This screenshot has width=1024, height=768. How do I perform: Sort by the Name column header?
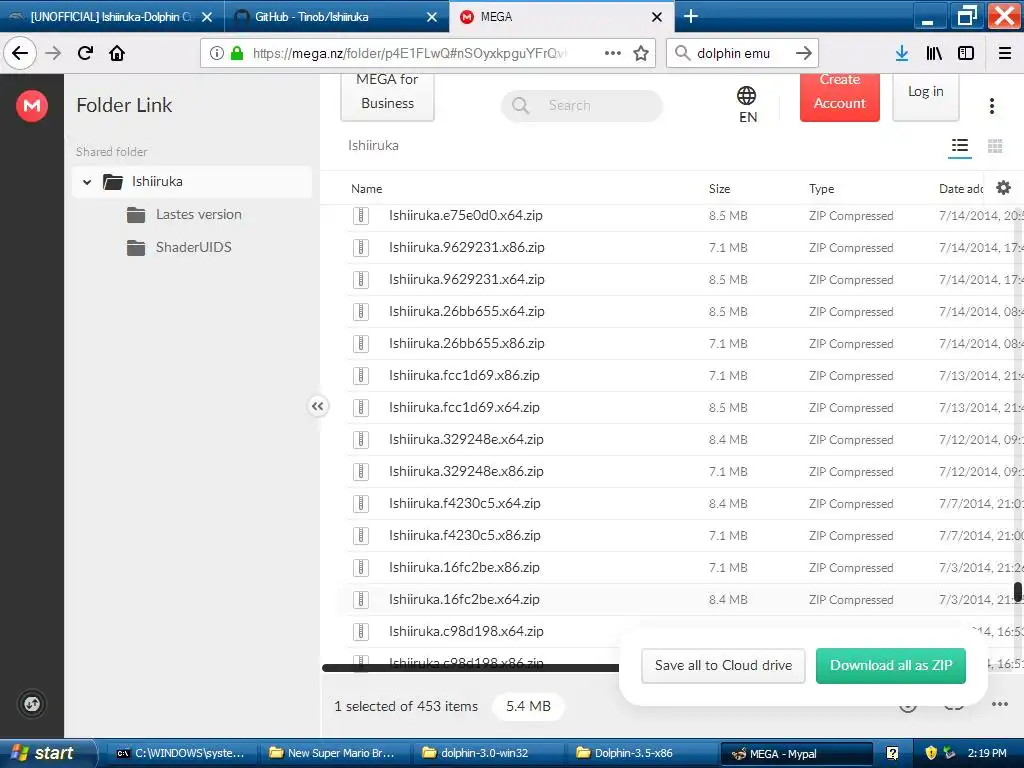click(366, 189)
